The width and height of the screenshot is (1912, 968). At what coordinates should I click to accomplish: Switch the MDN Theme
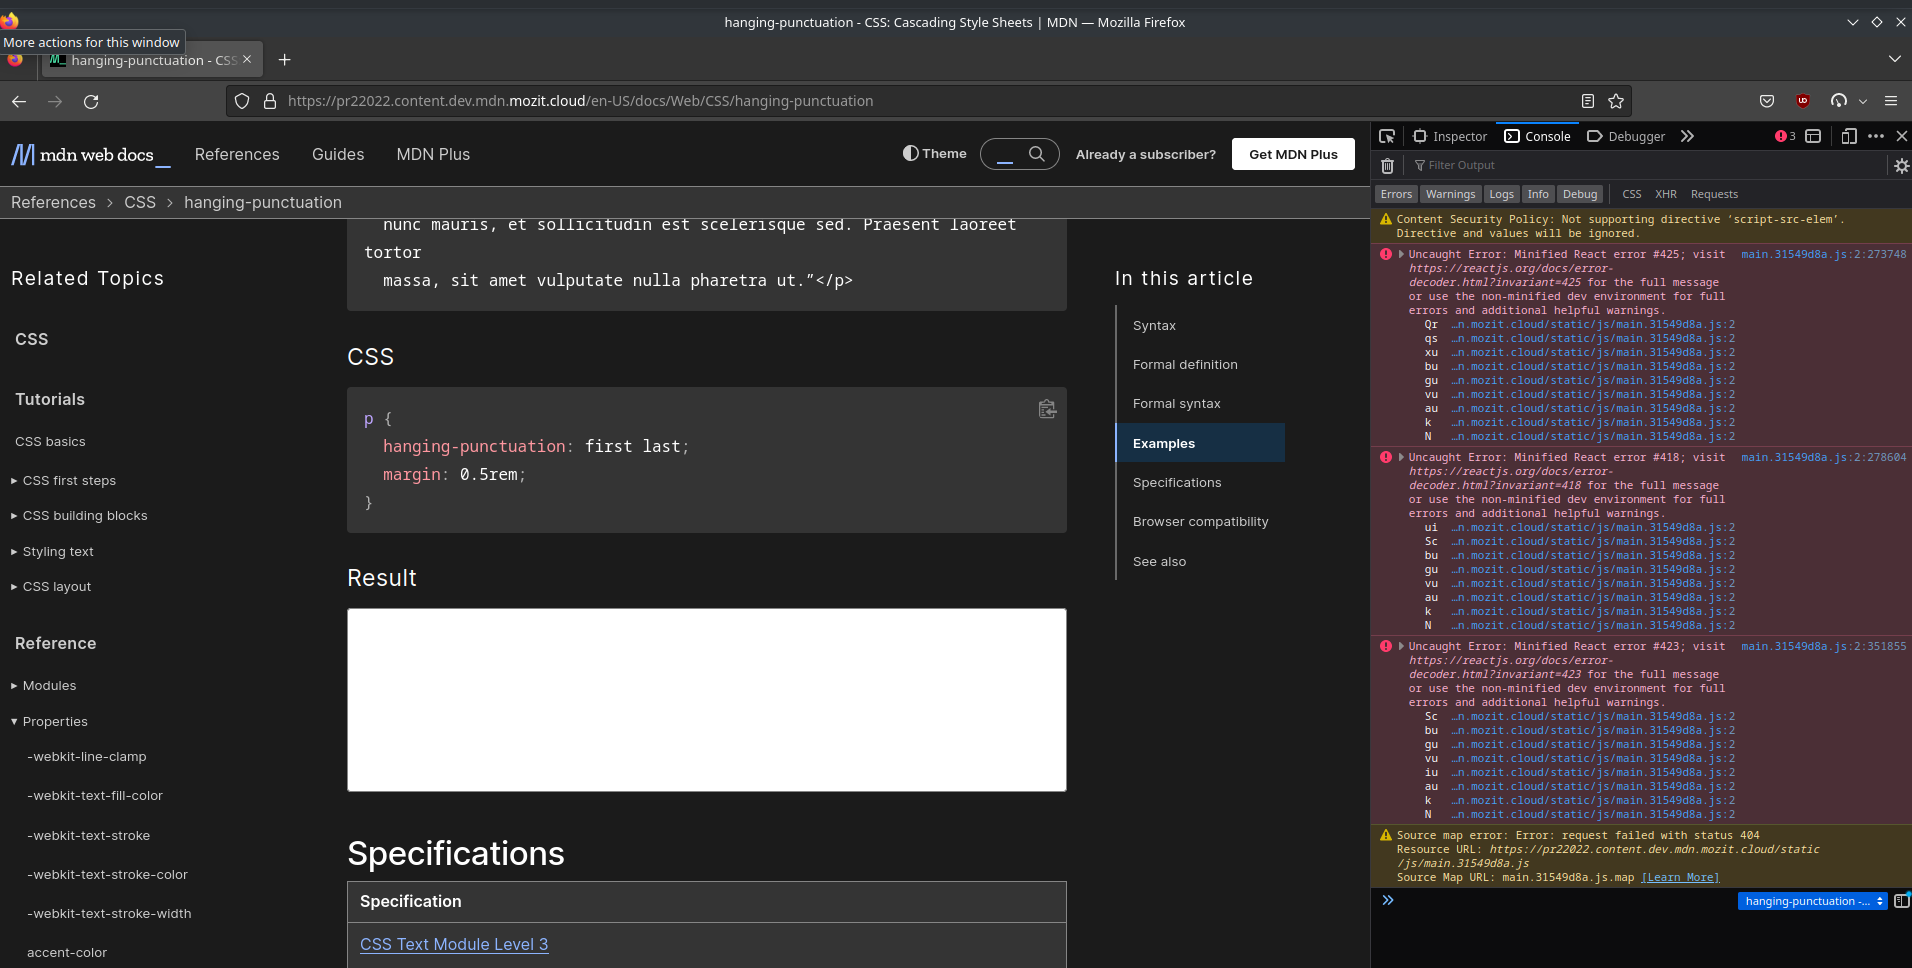click(934, 154)
